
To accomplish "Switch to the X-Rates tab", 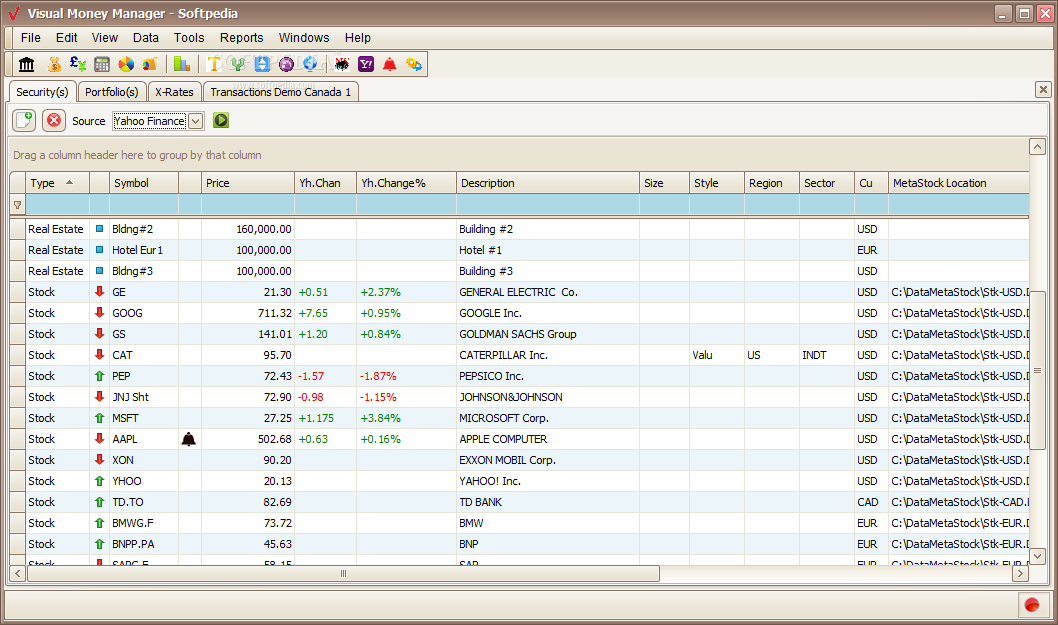I will [x=174, y=92].
